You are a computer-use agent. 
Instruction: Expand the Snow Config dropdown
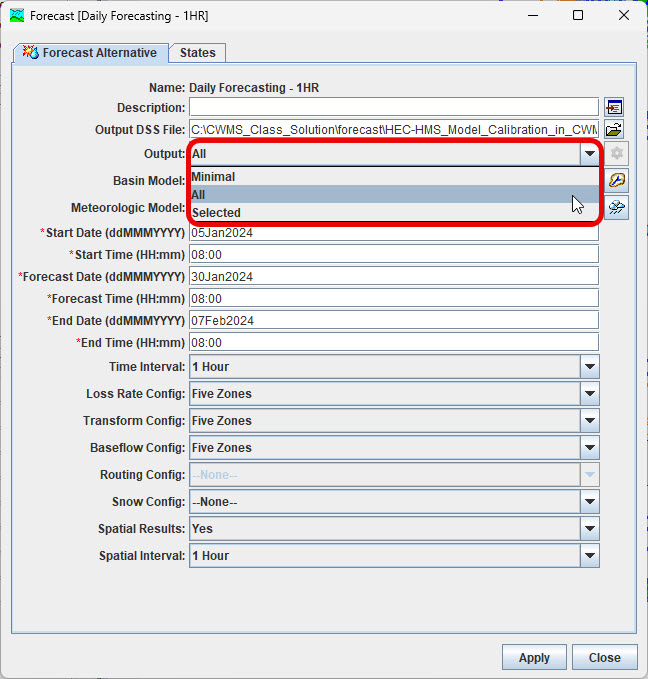click(x=589, y=502)
